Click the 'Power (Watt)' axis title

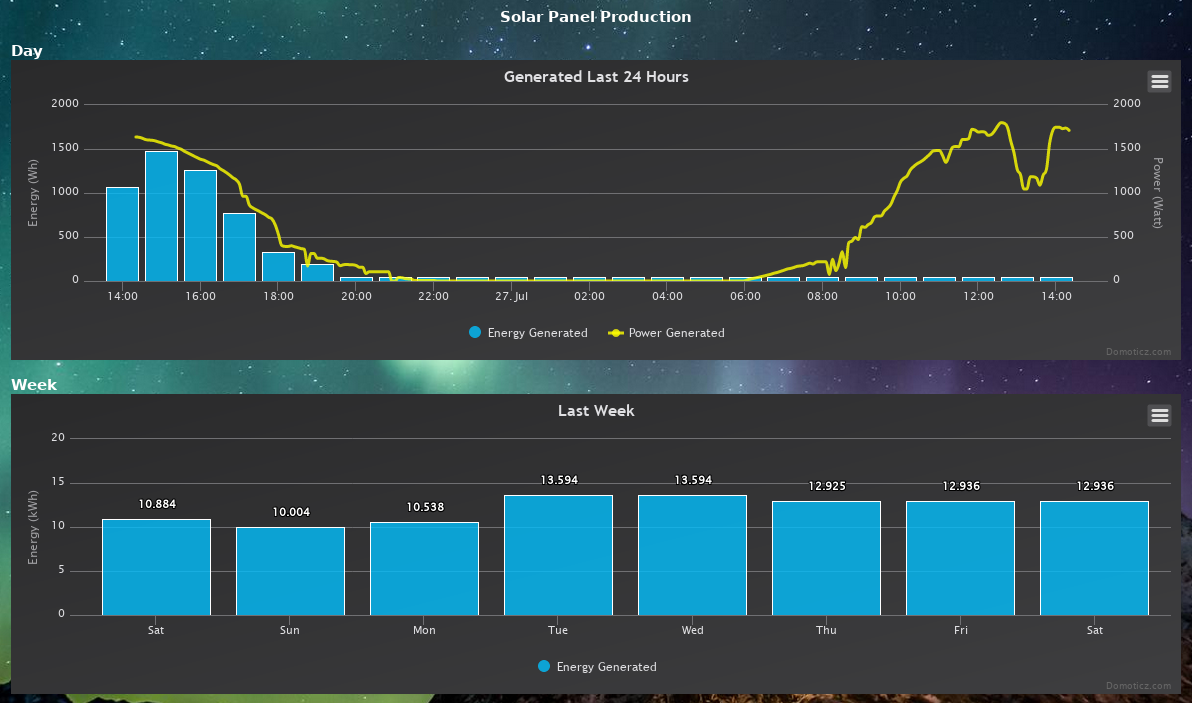[1157, 192]
